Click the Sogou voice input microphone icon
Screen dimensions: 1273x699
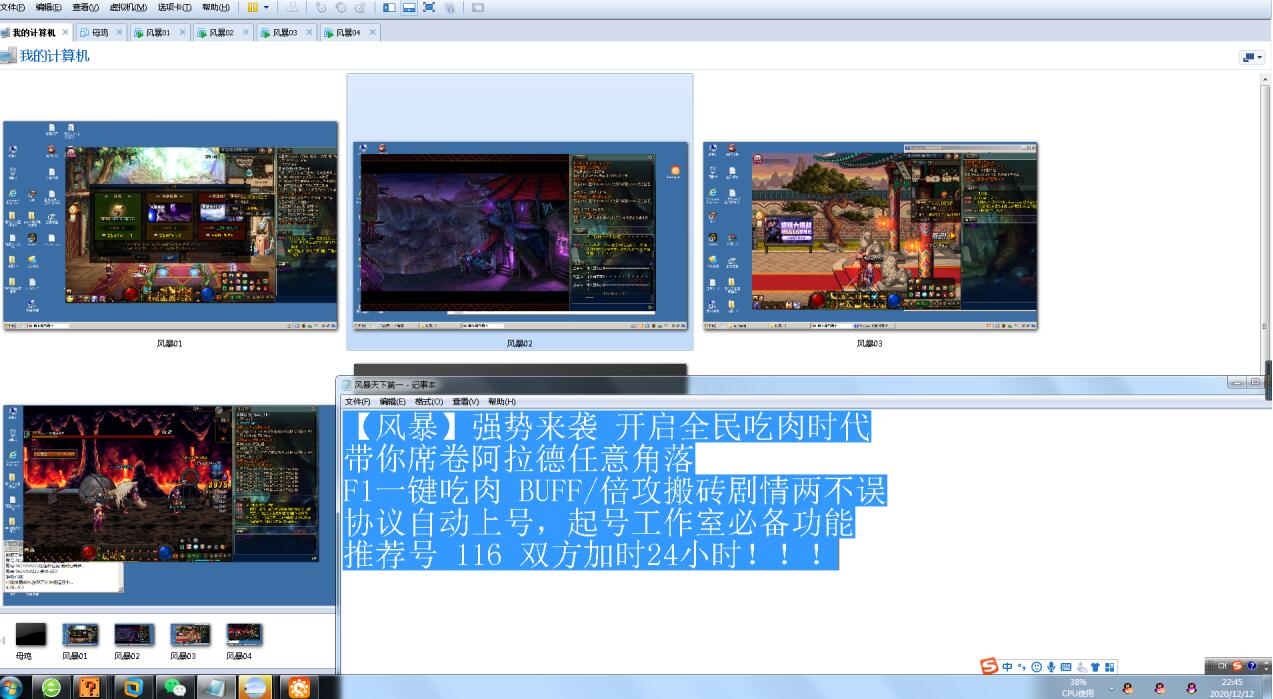coord(1051,667)
